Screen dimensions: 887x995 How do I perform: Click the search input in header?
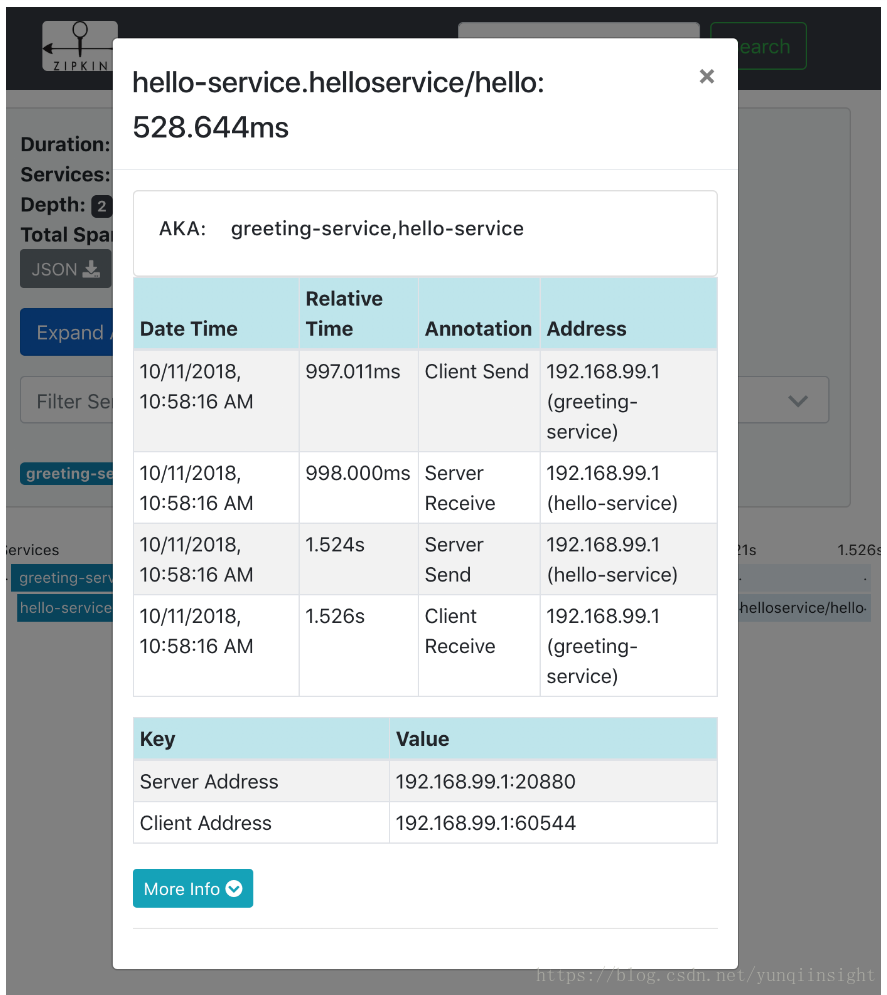(579, 30)
